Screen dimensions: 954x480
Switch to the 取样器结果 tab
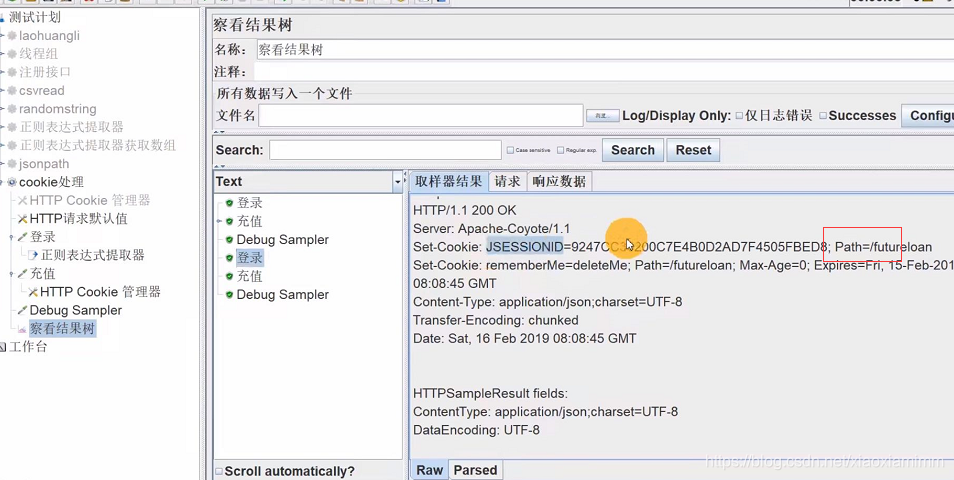[448, 181]
